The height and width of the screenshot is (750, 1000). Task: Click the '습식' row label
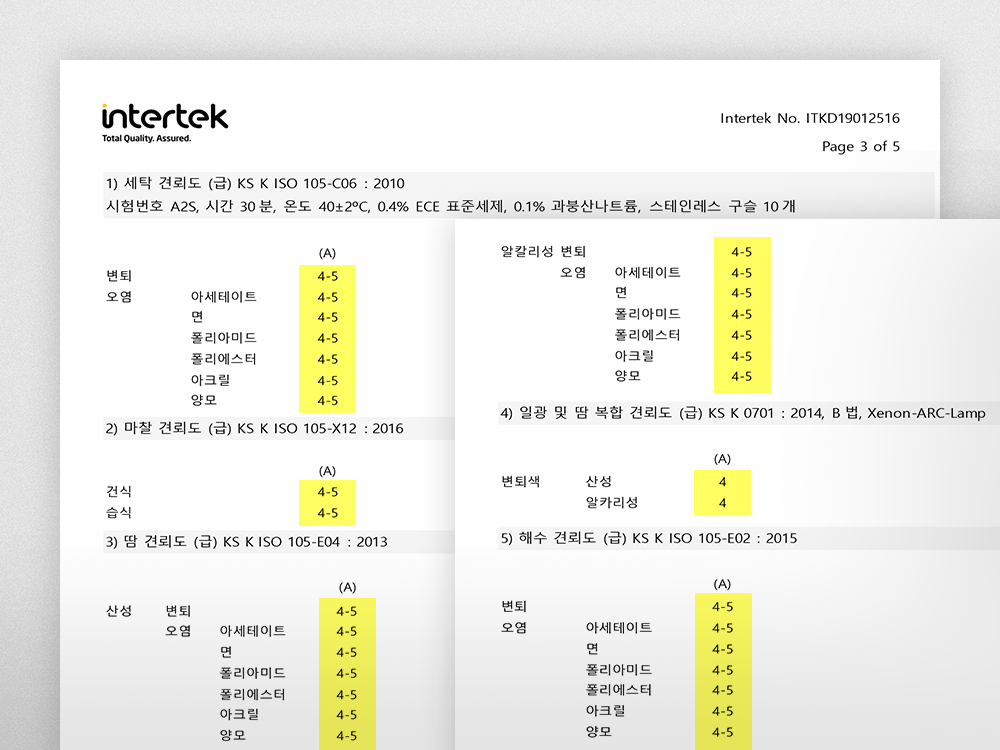pyautogui.click(x=119, y=512)
